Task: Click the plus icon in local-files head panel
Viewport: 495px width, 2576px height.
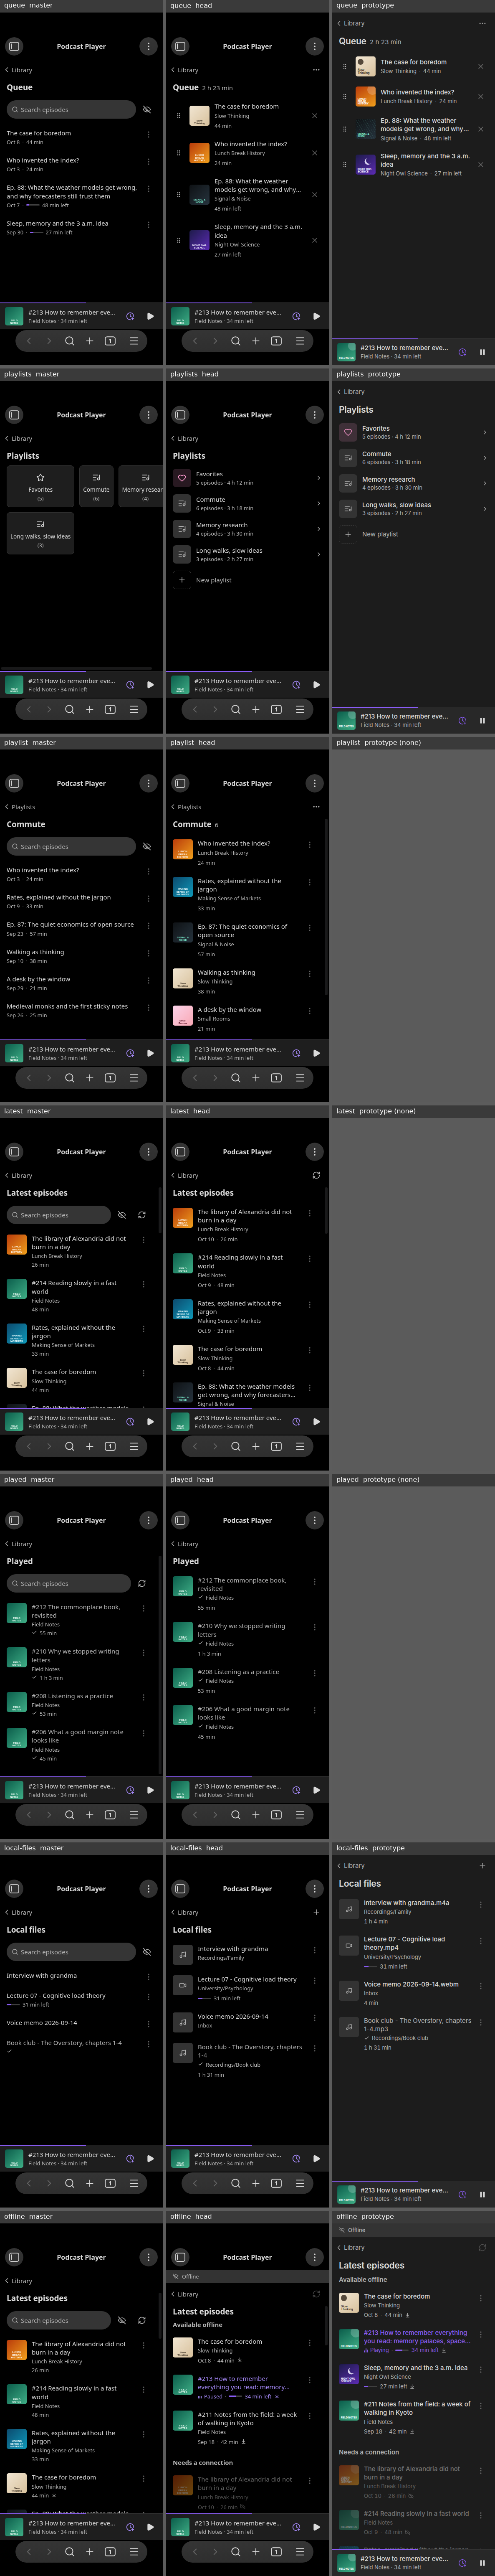Action: point(316,1912)
